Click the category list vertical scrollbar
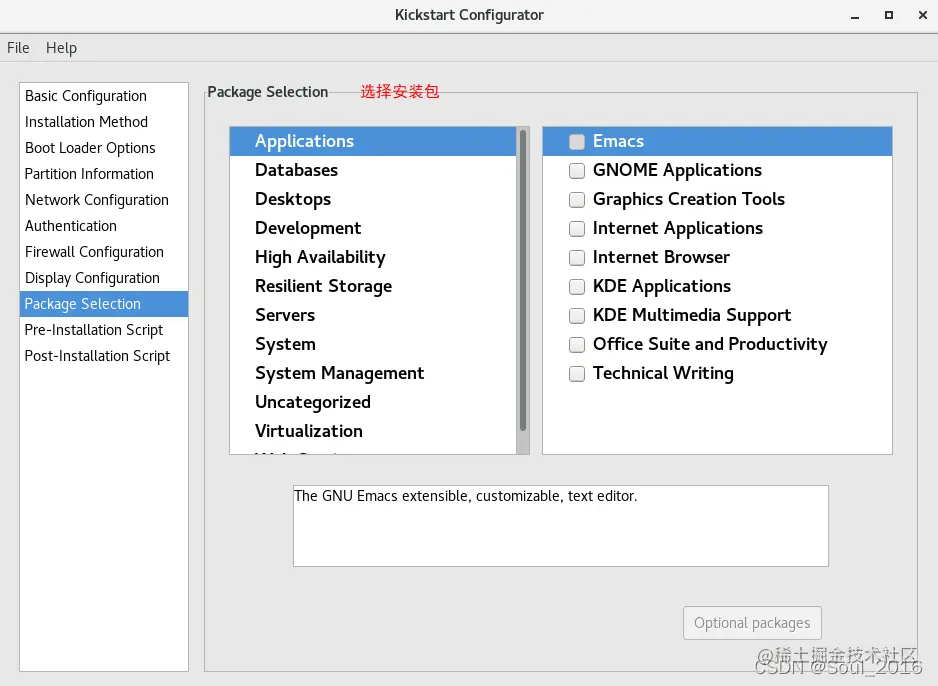 [523, 281]
